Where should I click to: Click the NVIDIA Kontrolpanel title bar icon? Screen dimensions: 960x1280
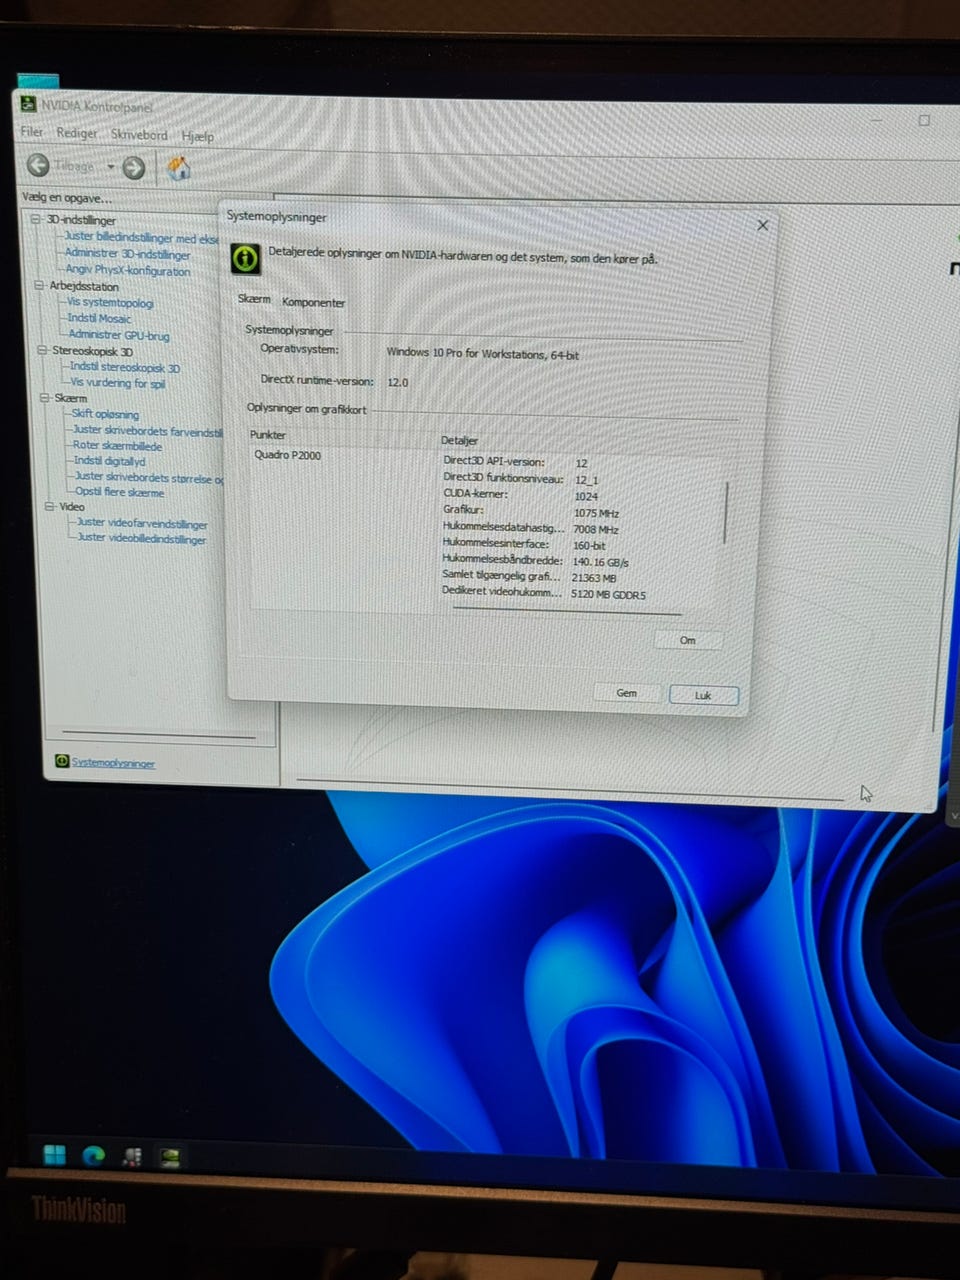(27, 103)
